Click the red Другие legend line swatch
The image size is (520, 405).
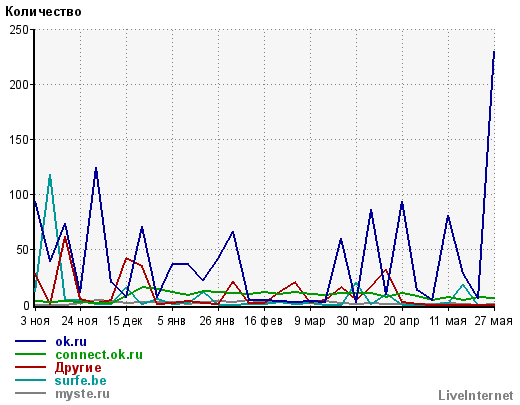click(x=30, y=367)
